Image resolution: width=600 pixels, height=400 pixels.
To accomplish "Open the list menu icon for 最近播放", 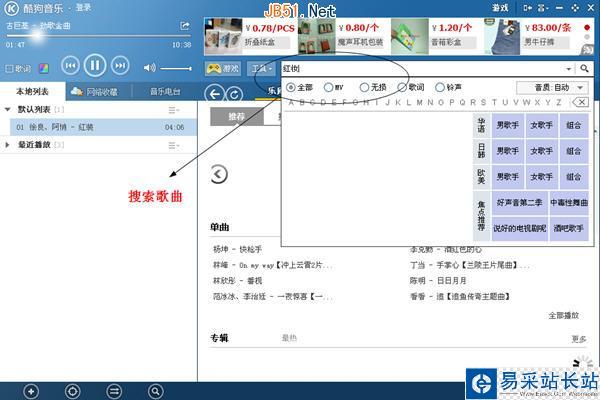I will 174,145.
